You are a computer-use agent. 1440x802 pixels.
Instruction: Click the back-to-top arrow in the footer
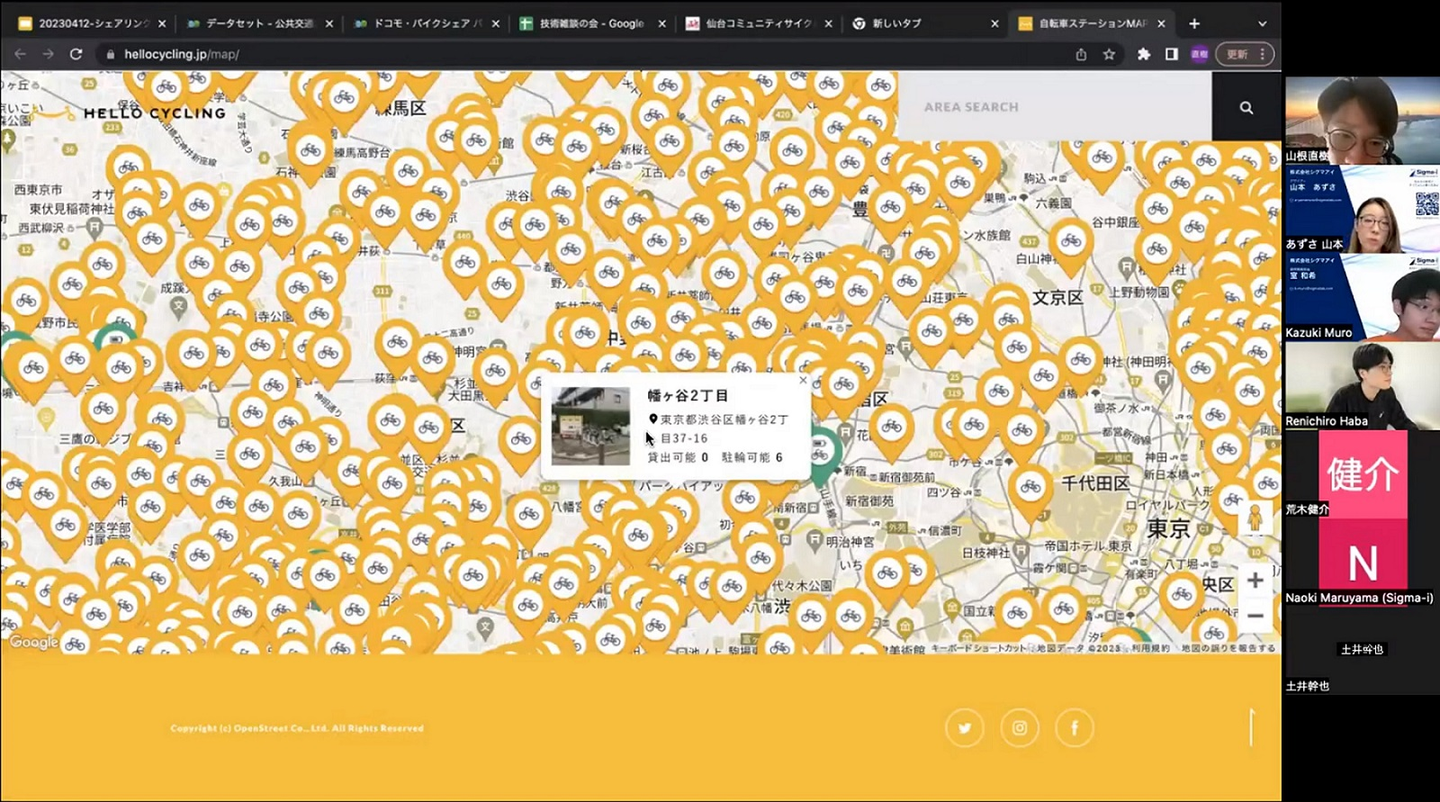pos(1251,727)
